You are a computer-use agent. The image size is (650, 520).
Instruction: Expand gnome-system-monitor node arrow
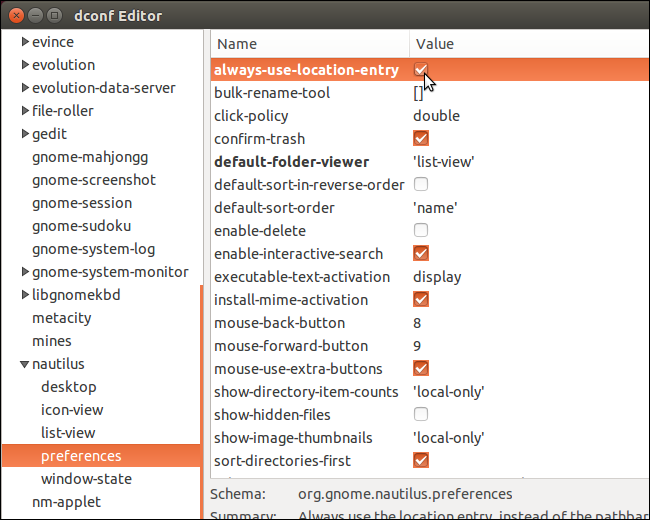pos(25,272)
